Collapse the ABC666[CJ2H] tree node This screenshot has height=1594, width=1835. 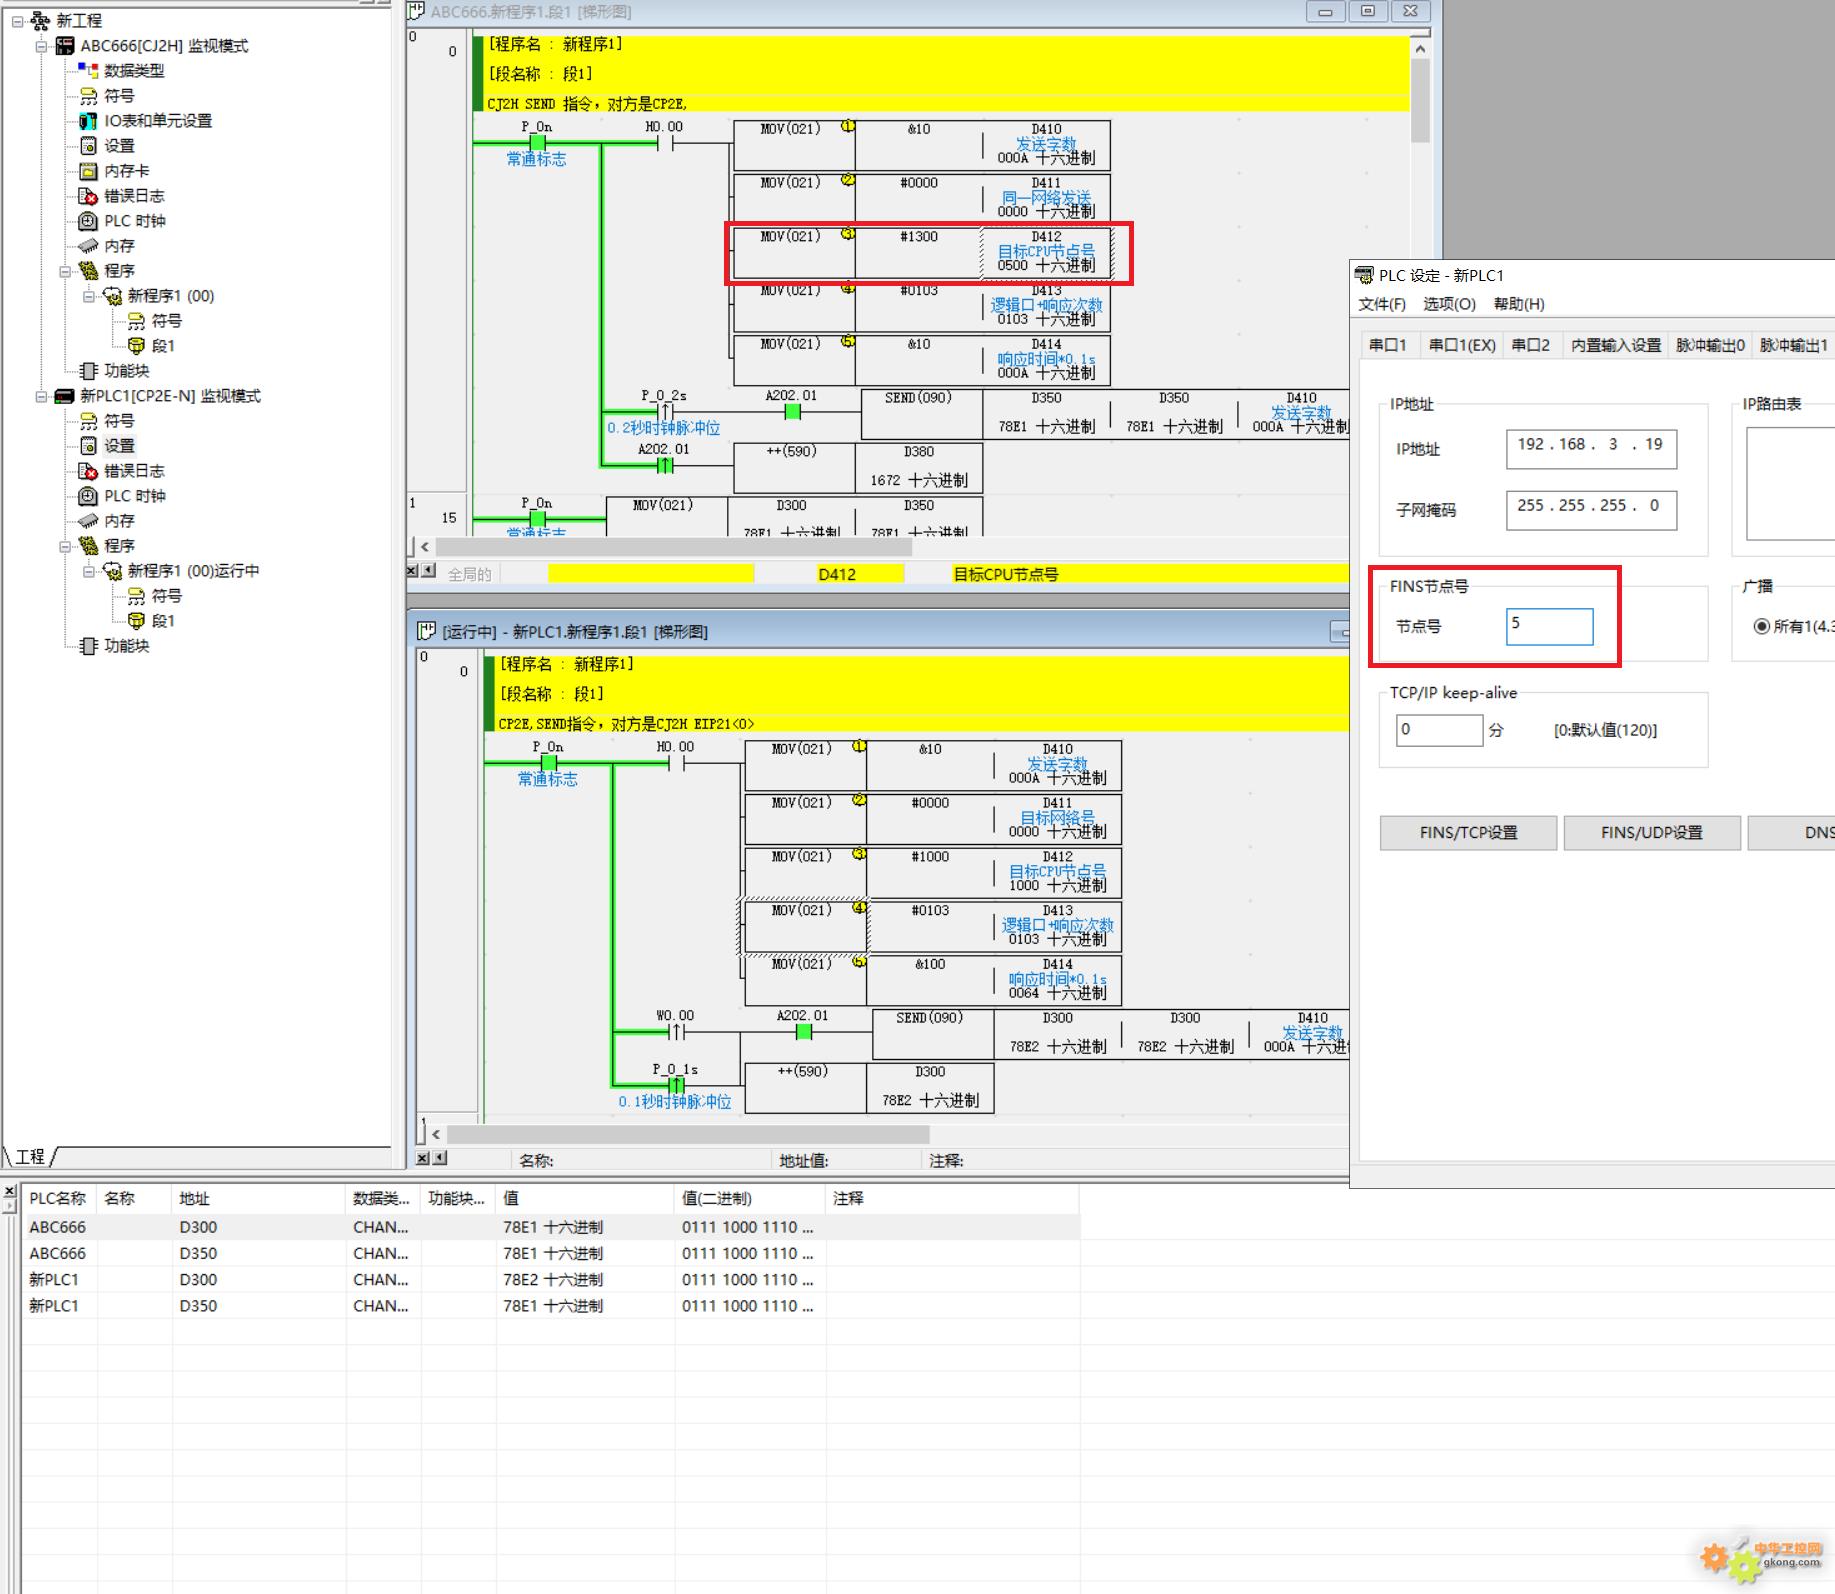pyautogui.click(x=41, y=46)
